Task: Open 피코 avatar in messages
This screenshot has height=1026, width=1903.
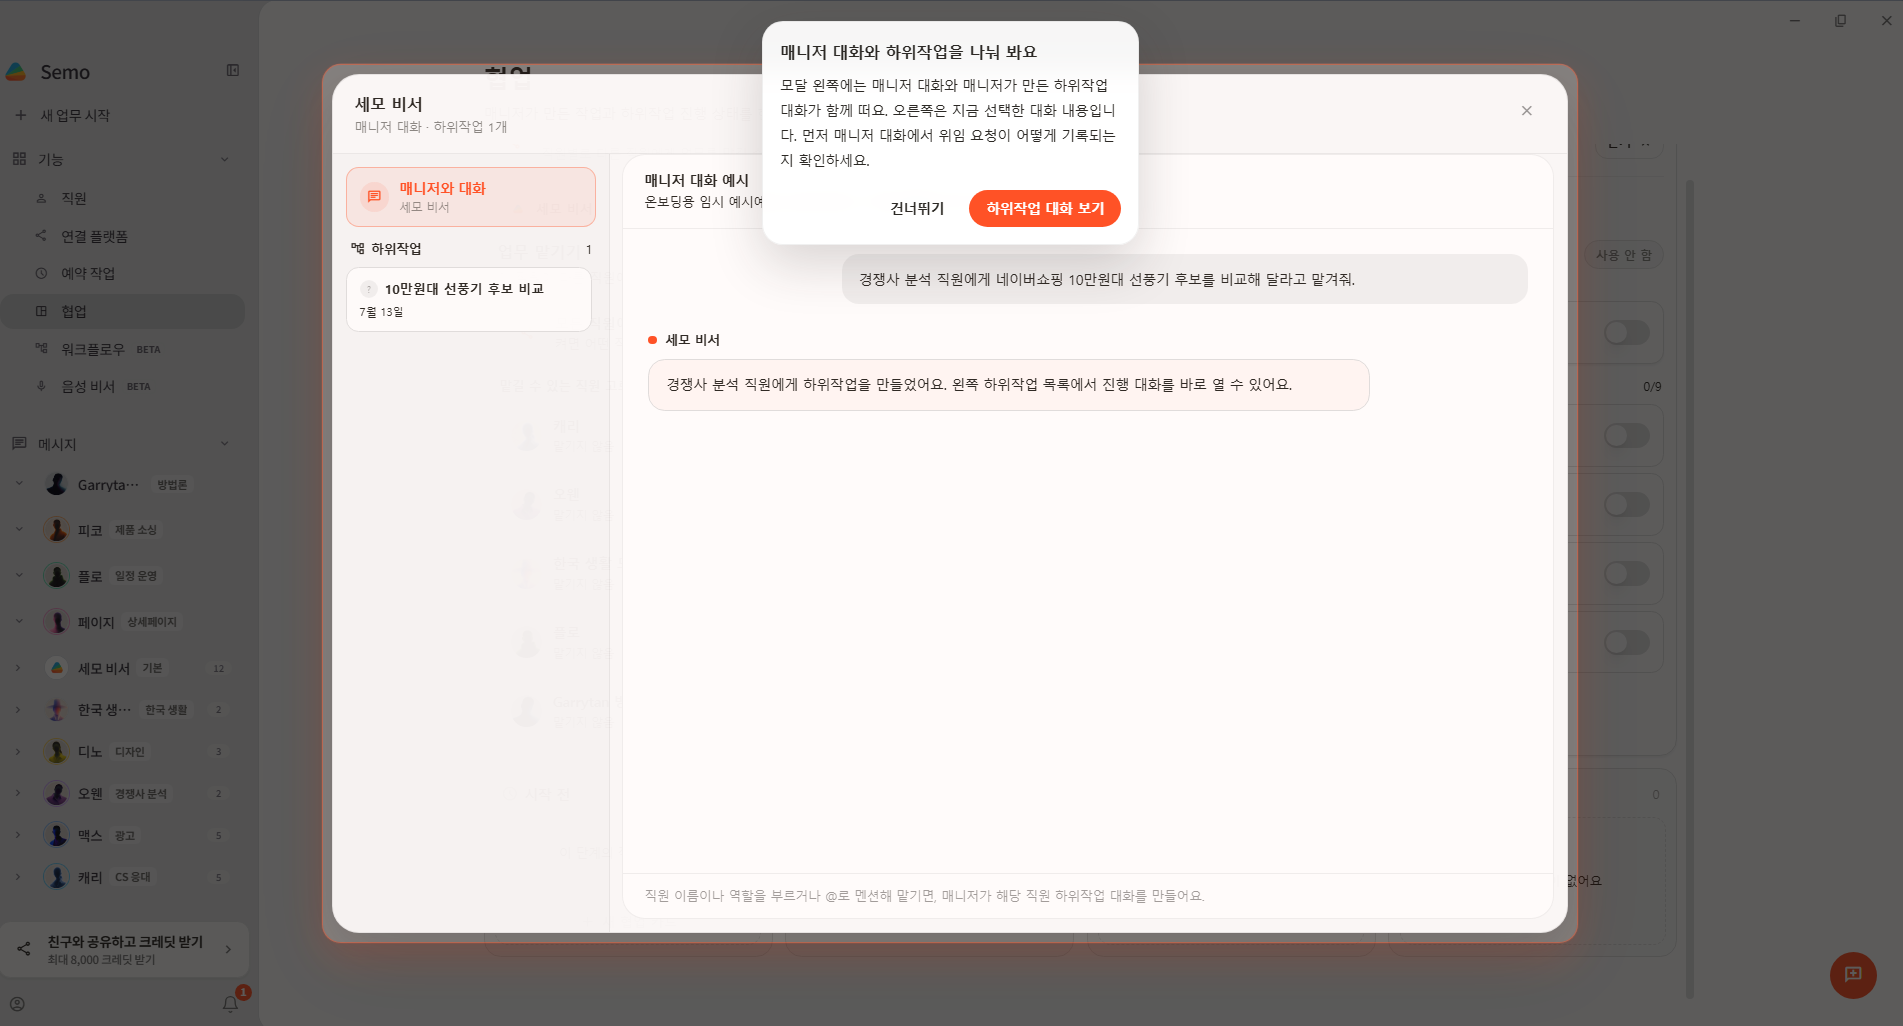Action: (57, 530)
